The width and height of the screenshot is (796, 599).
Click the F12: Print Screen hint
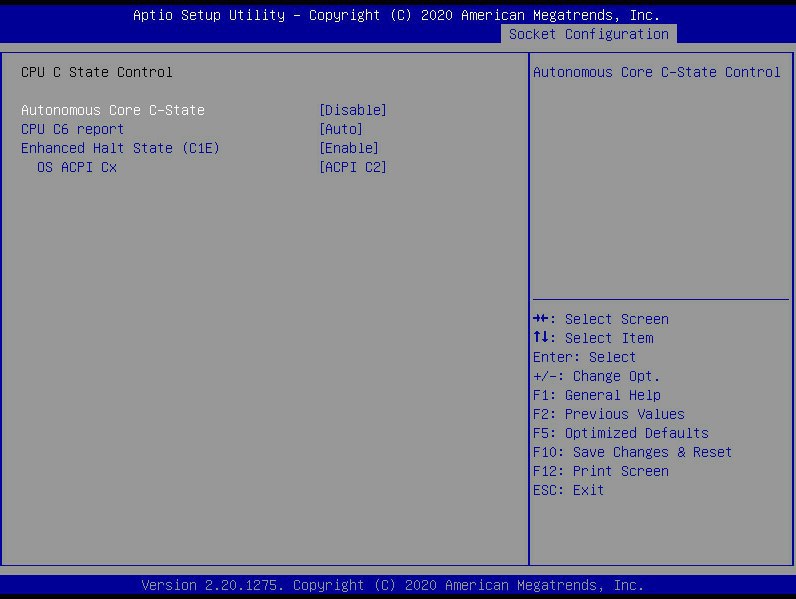pos(601,471)
